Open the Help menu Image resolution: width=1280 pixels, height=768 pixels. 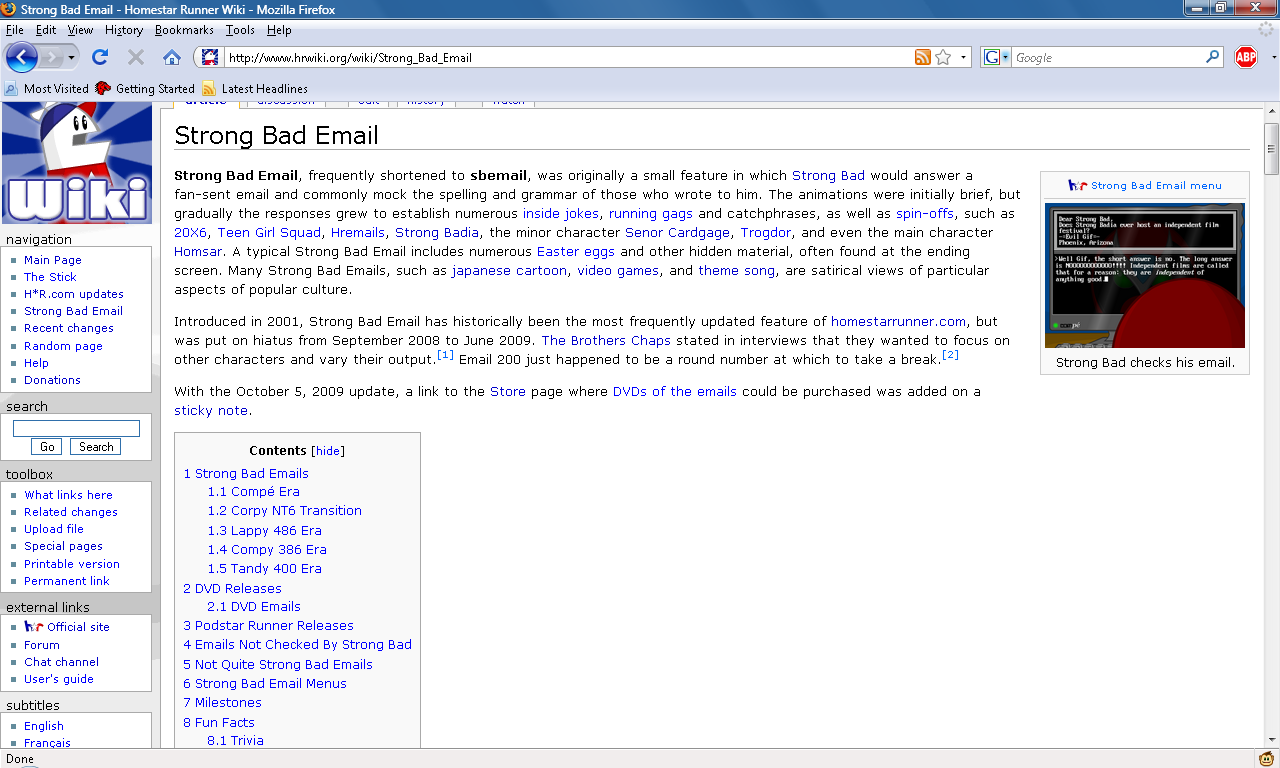click(x=279, y=30)
